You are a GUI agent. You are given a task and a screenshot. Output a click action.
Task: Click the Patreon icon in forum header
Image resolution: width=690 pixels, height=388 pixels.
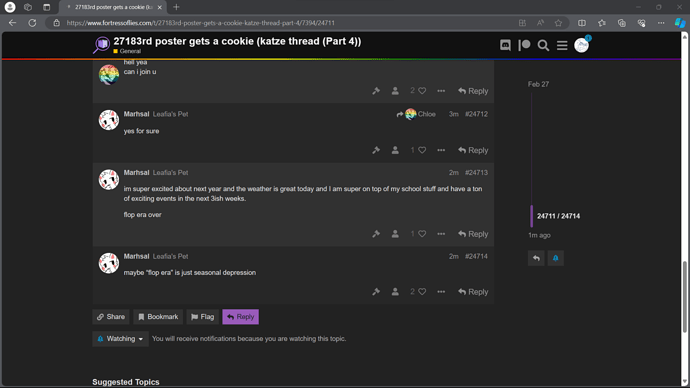pos(524,45)
